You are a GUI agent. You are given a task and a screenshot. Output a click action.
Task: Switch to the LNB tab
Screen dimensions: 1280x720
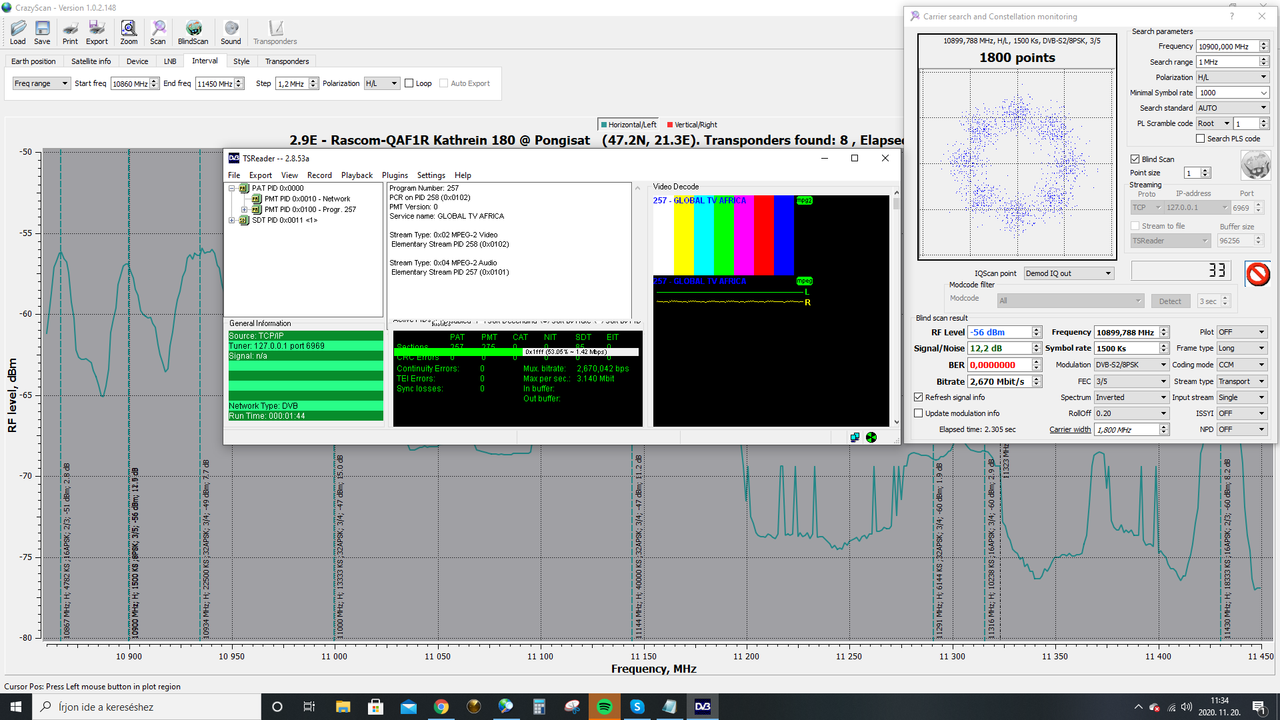click(x=170, y=61)
